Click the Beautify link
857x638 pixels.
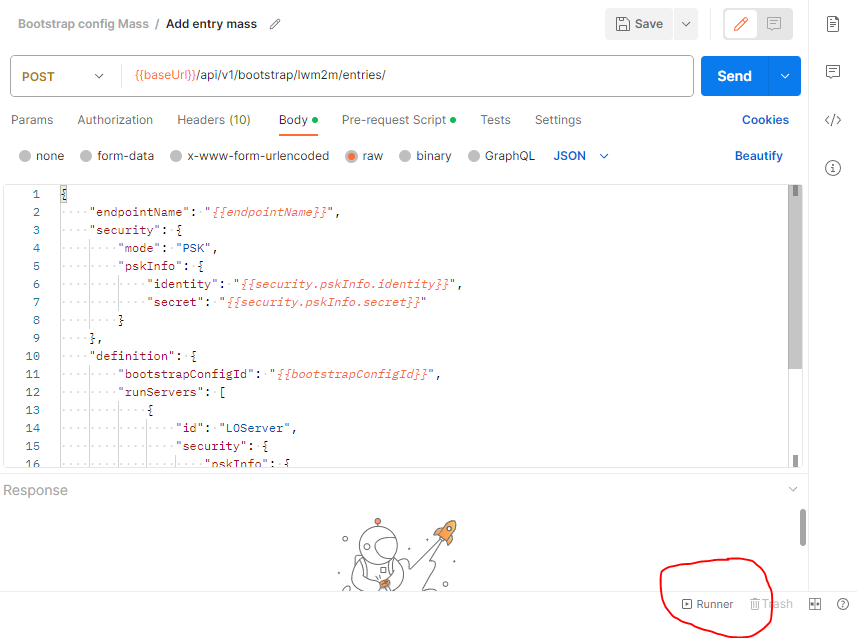[759, 156]
